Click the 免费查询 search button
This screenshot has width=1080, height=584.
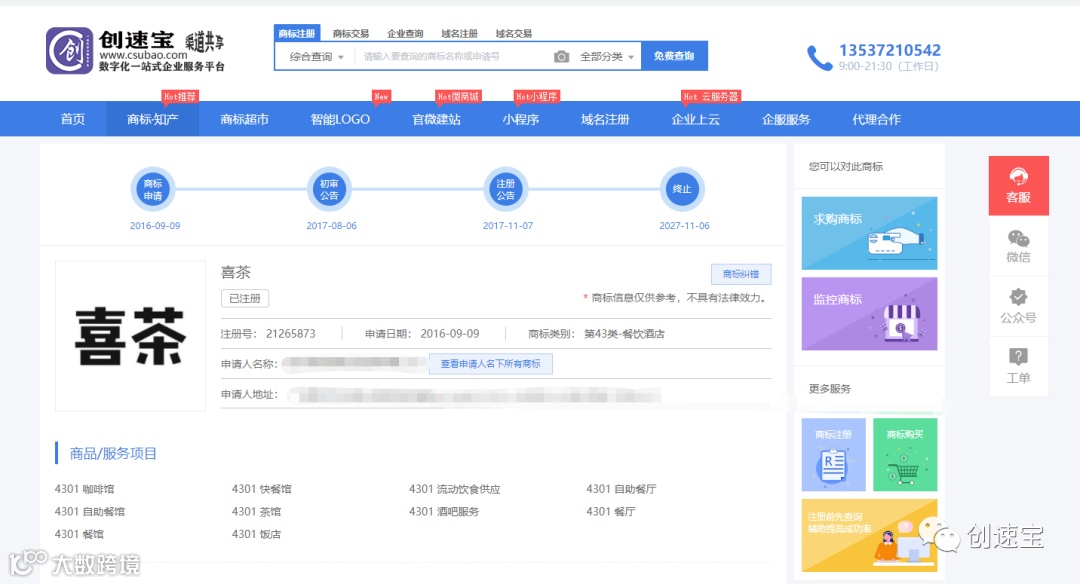pos(674,56)
